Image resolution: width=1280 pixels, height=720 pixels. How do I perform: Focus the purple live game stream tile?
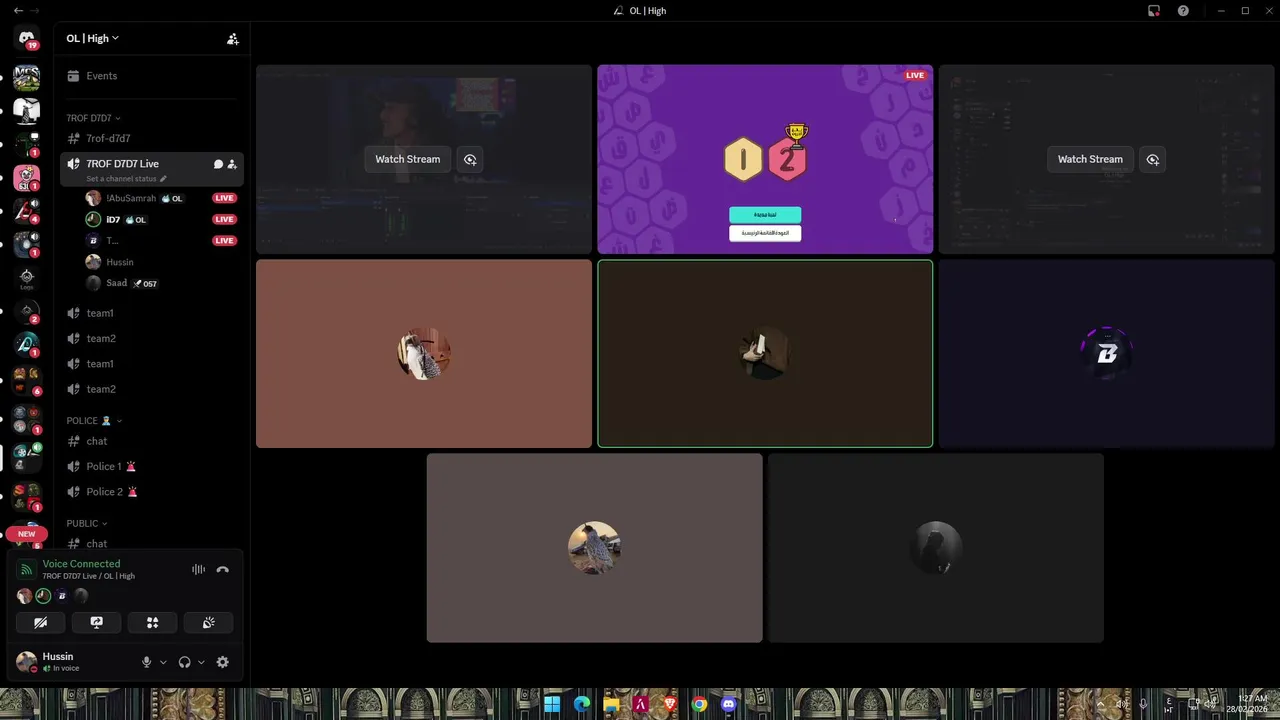click(765, 159)
